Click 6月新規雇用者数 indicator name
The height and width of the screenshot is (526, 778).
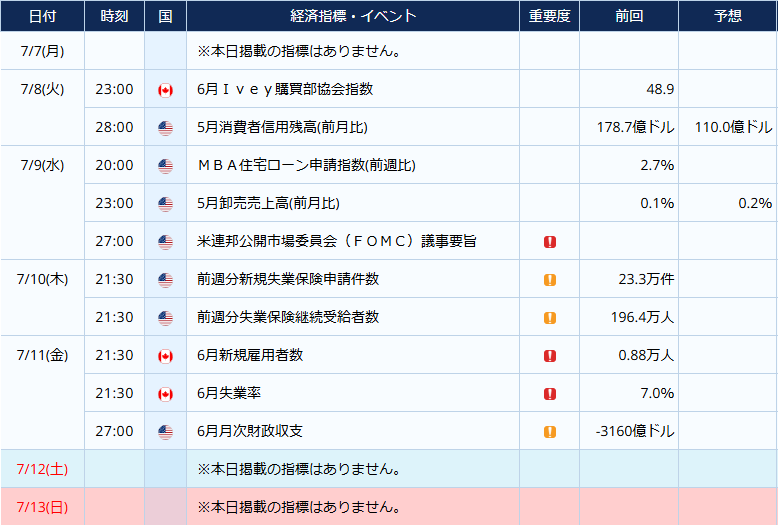[x=250, y=355]
